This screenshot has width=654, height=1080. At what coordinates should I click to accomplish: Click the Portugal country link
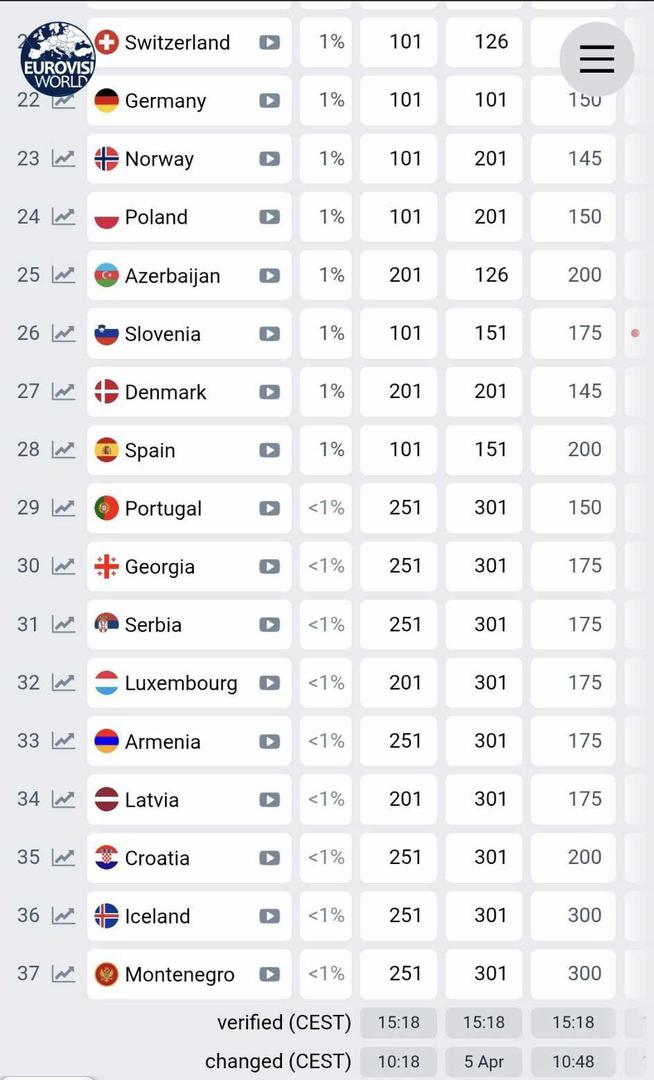(x=163, y=509)
